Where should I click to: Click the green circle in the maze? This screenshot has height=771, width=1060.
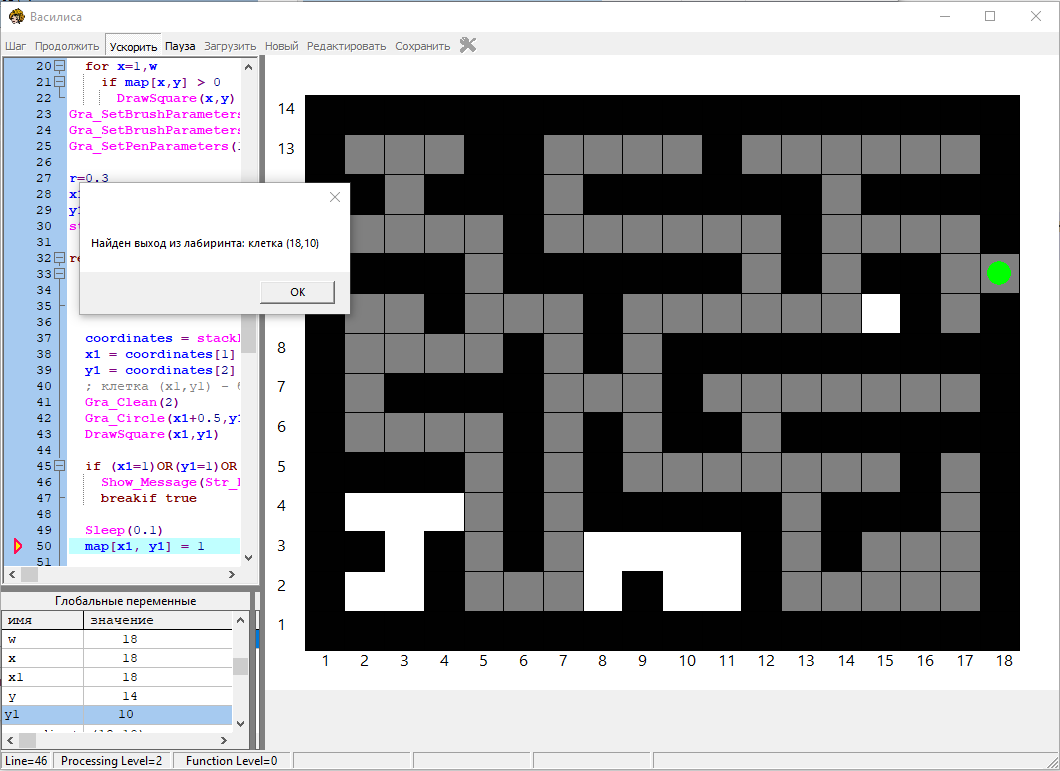coord(999,273)
